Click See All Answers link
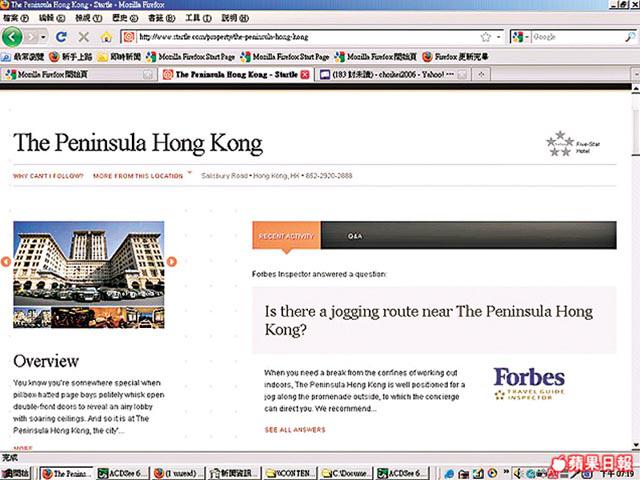Image resolution: width=640 pixels, height=480 pixels. 295,429
